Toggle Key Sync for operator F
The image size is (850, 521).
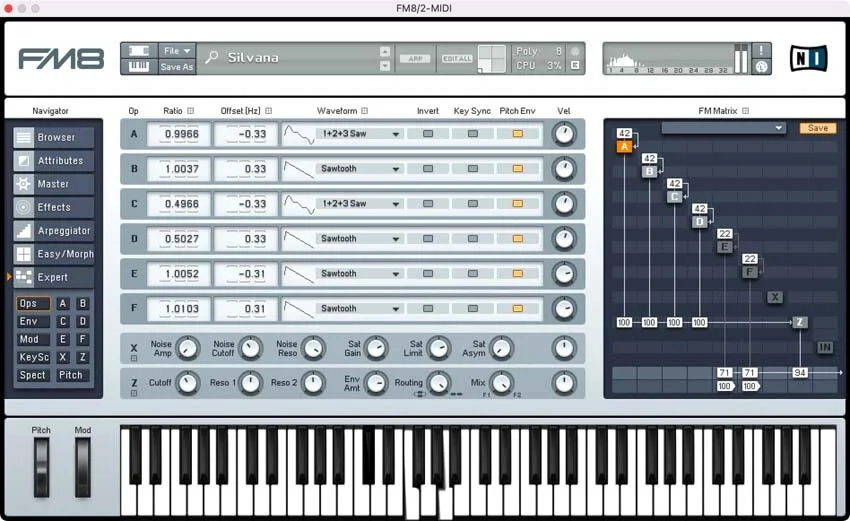tap(473, 308)
